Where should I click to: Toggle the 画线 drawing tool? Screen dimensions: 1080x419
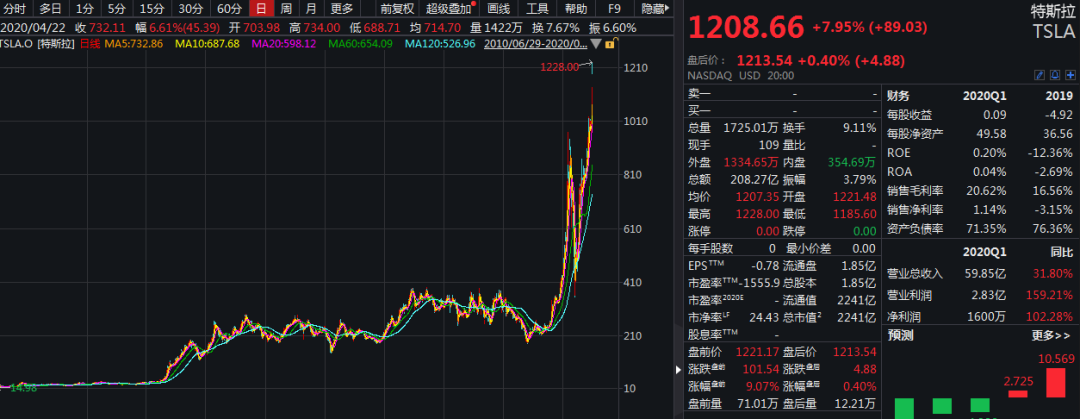pos(498,8)
